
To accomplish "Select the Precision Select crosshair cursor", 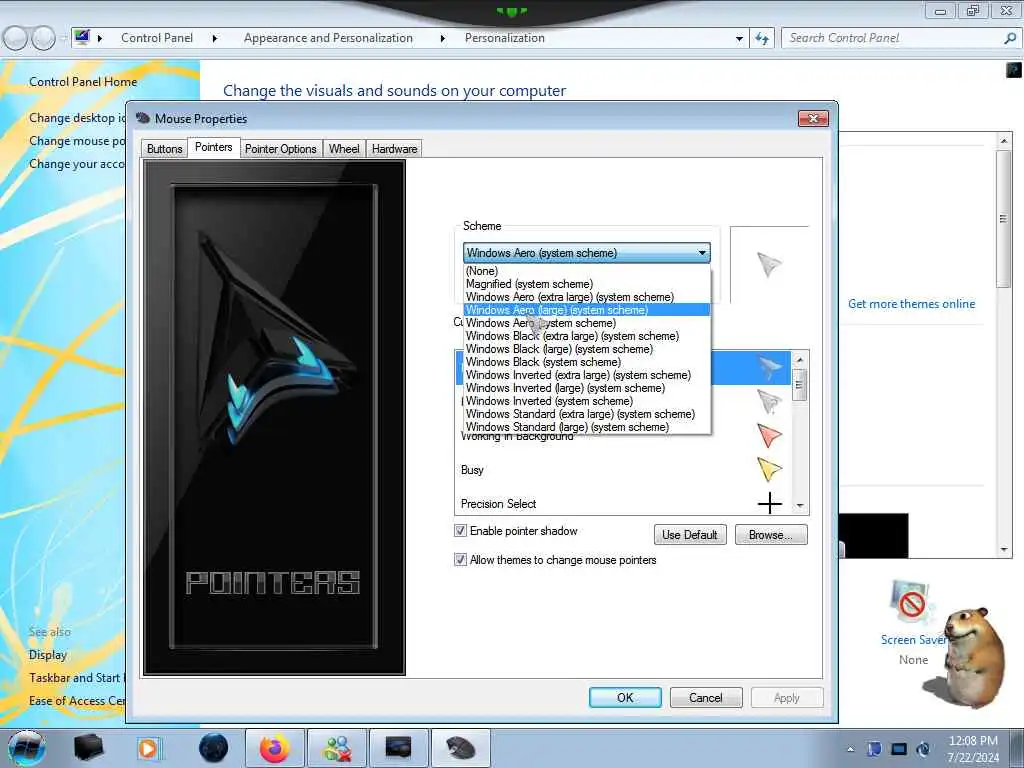I will [769, 504].
